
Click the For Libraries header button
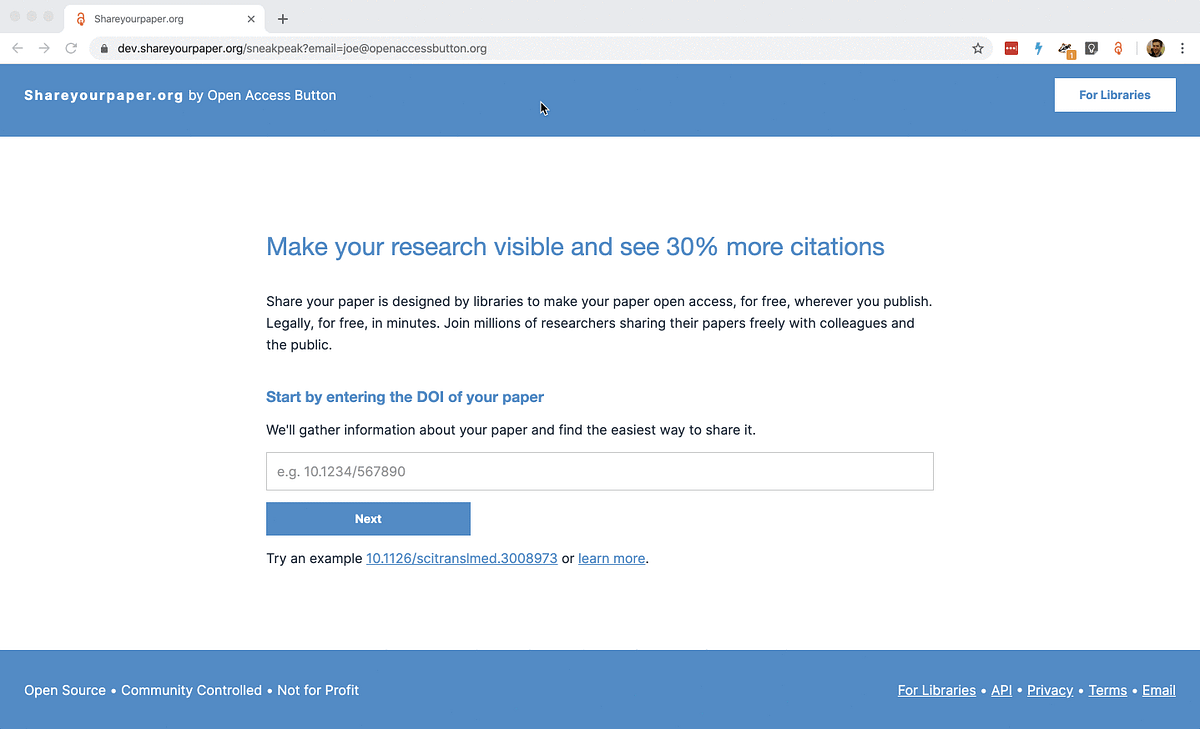pyautogui.click(x=1114, y=94)
